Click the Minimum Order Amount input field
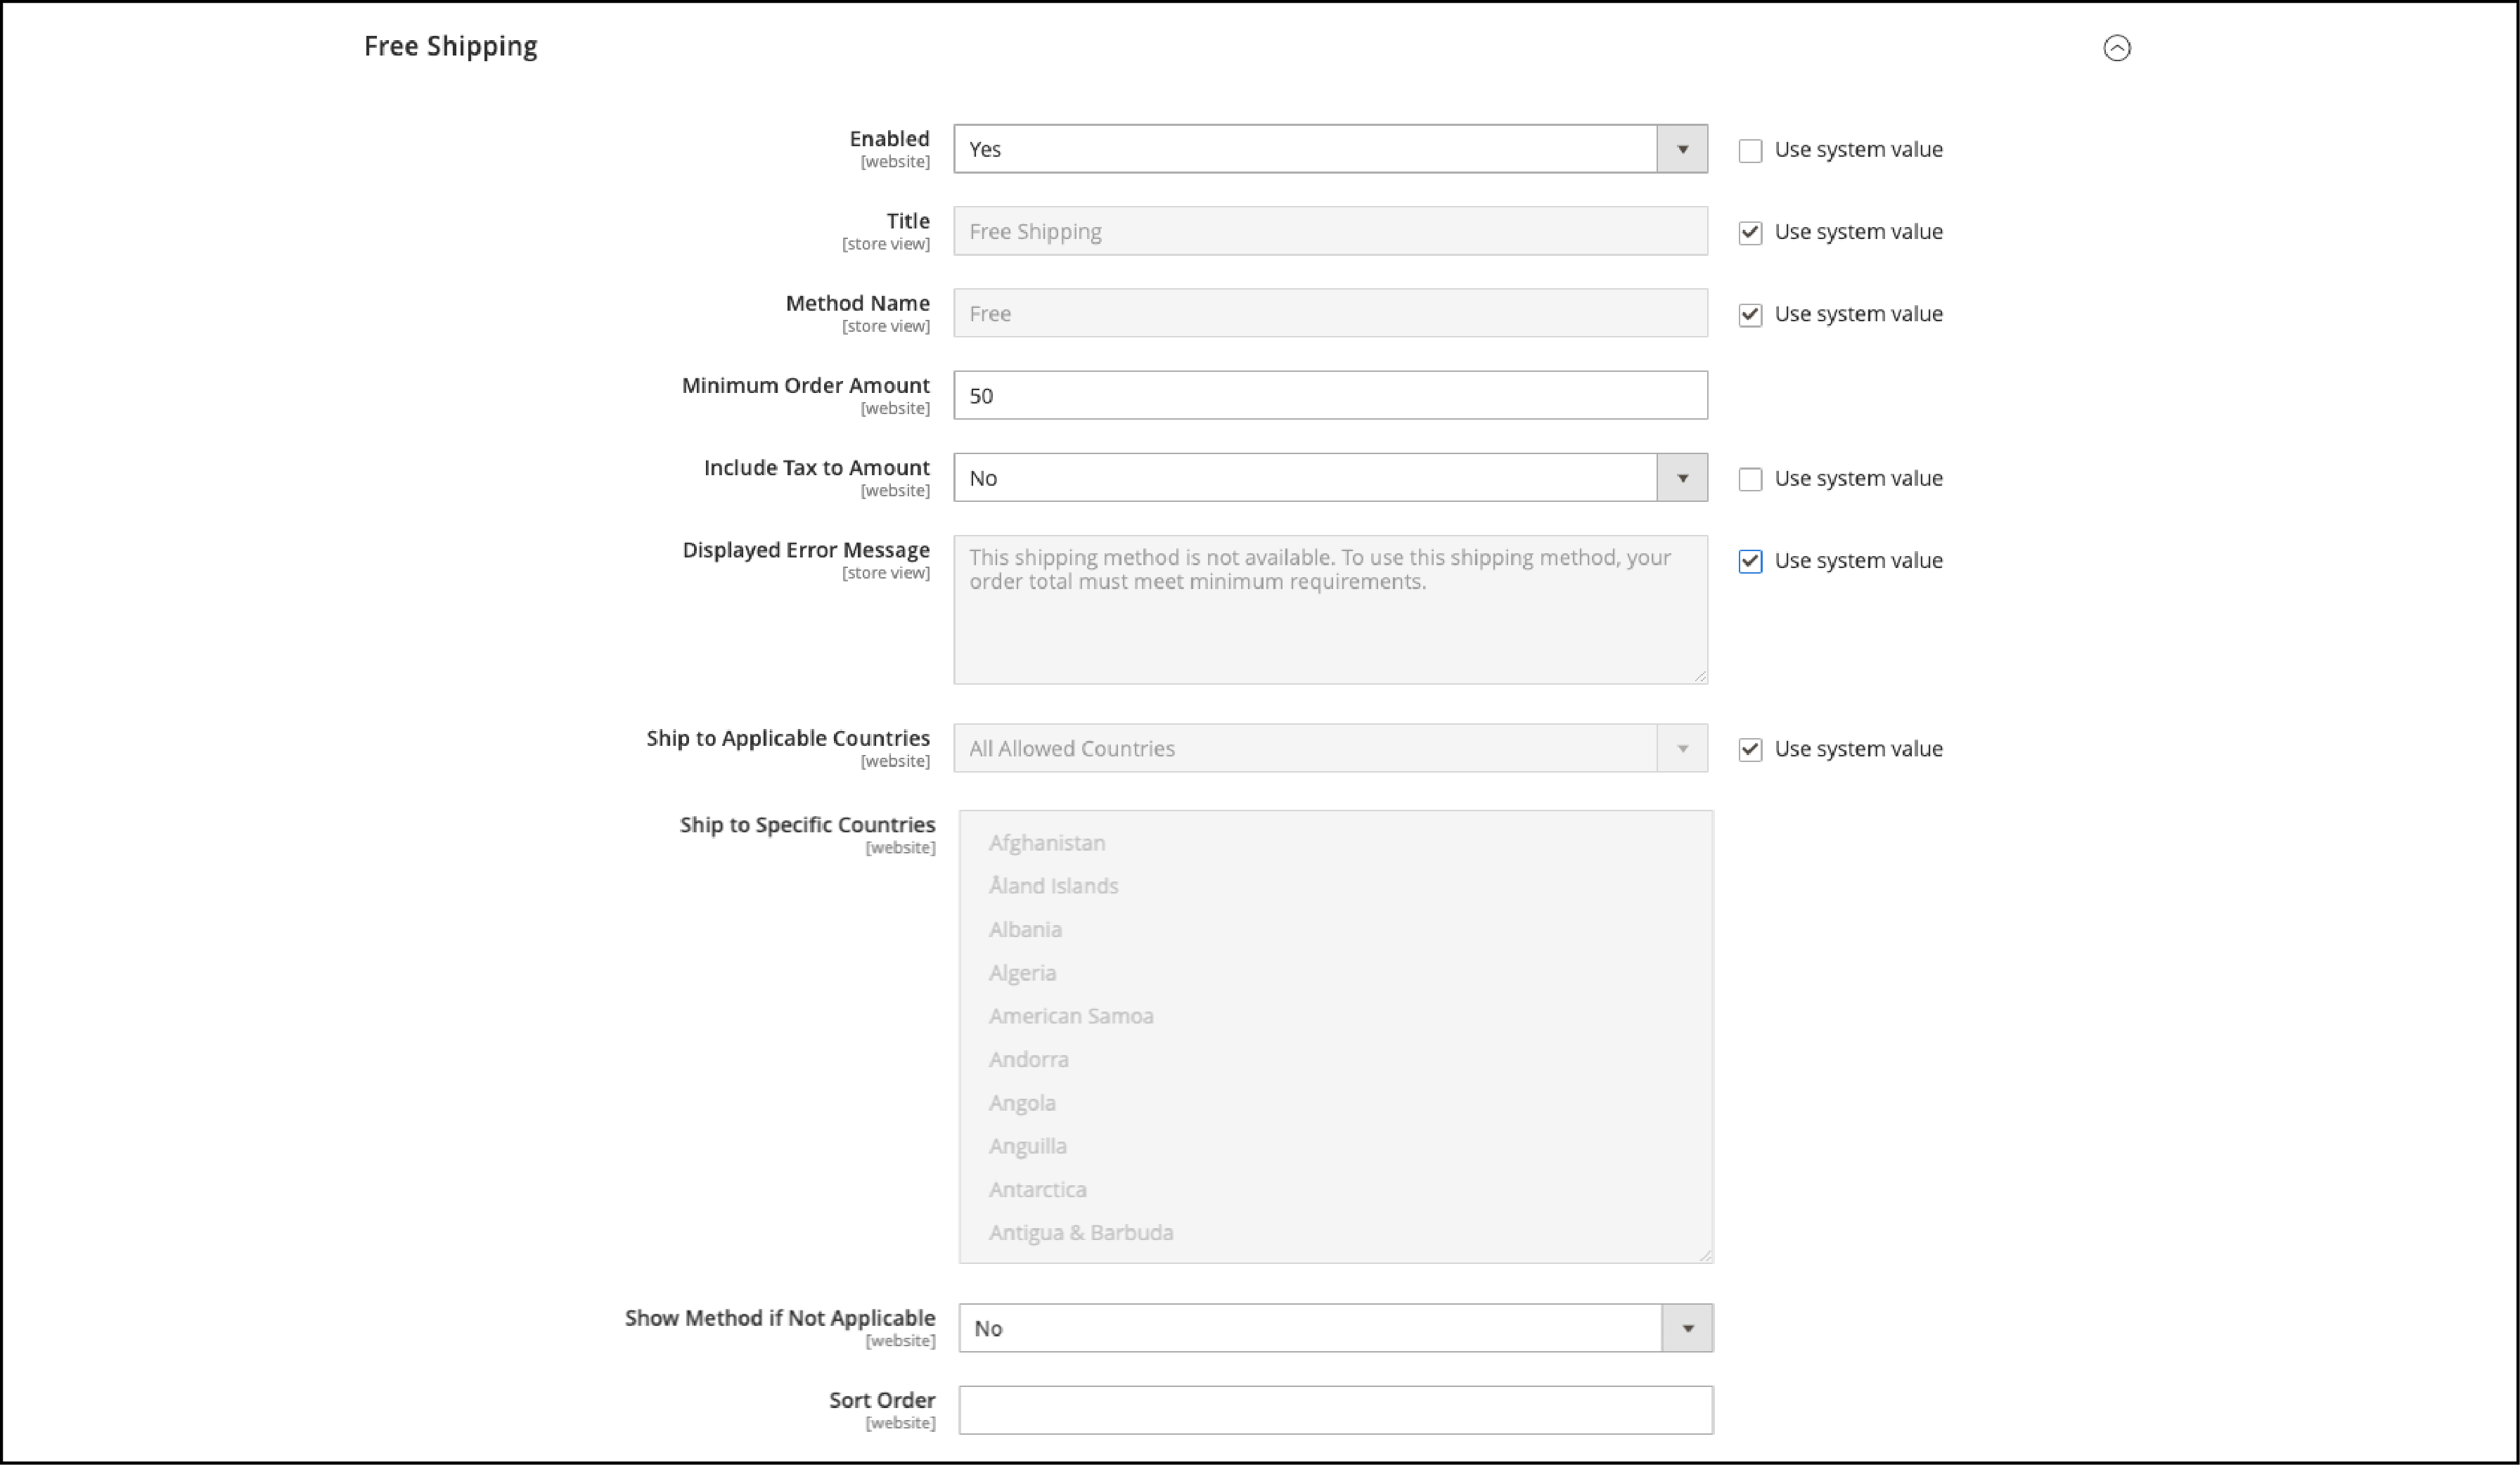 [x=1330, y=395]
